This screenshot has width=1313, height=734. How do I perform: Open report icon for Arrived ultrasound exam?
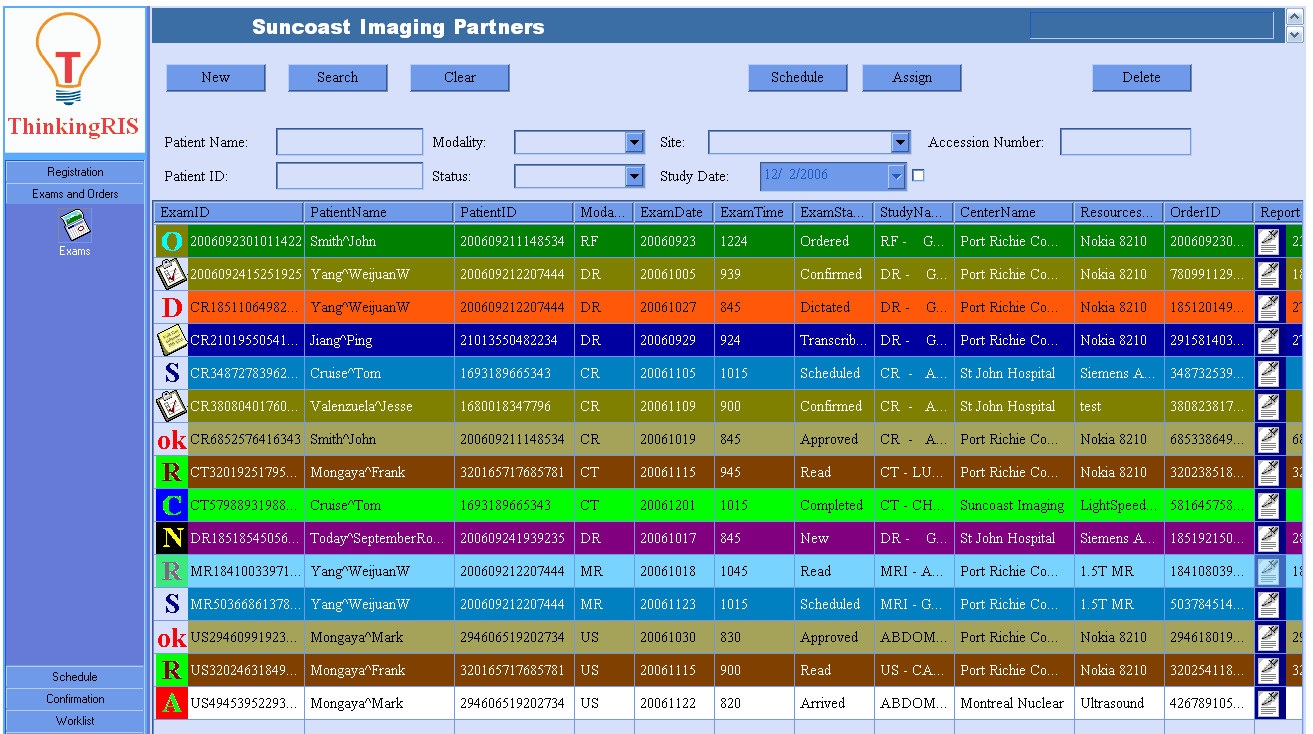click(x=1268, y=703)
